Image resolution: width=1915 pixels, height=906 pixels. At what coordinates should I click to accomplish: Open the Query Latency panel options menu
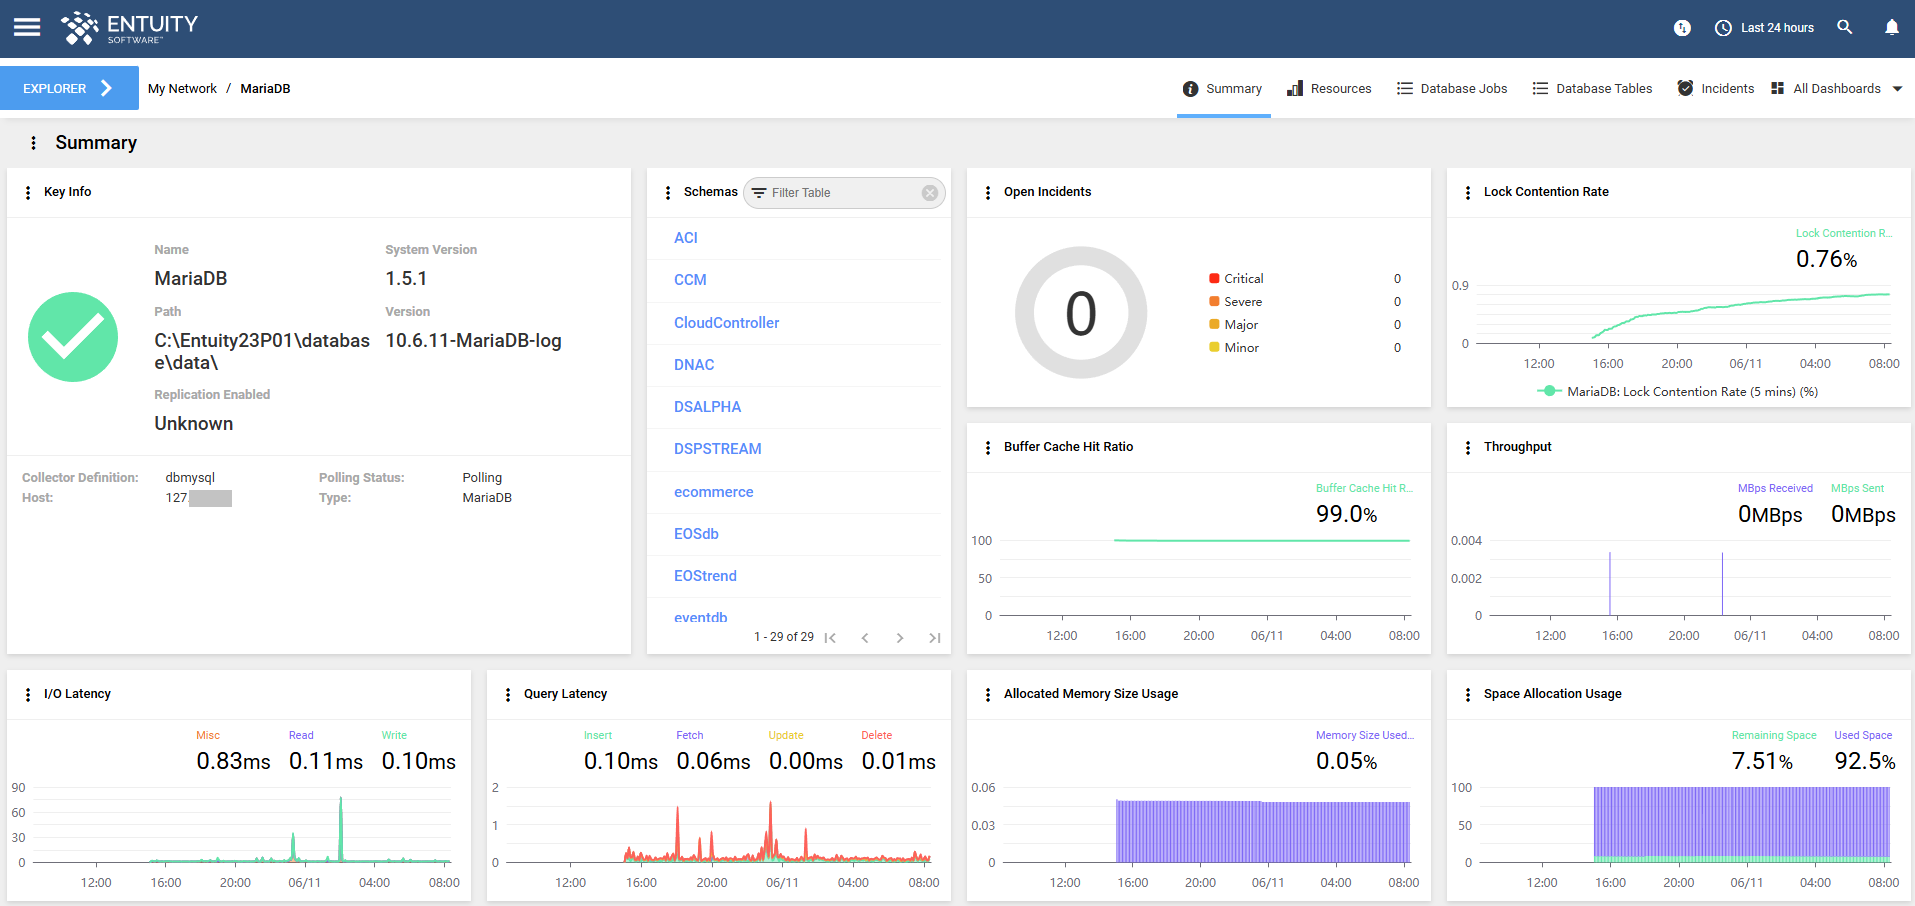tap(507, 694)
